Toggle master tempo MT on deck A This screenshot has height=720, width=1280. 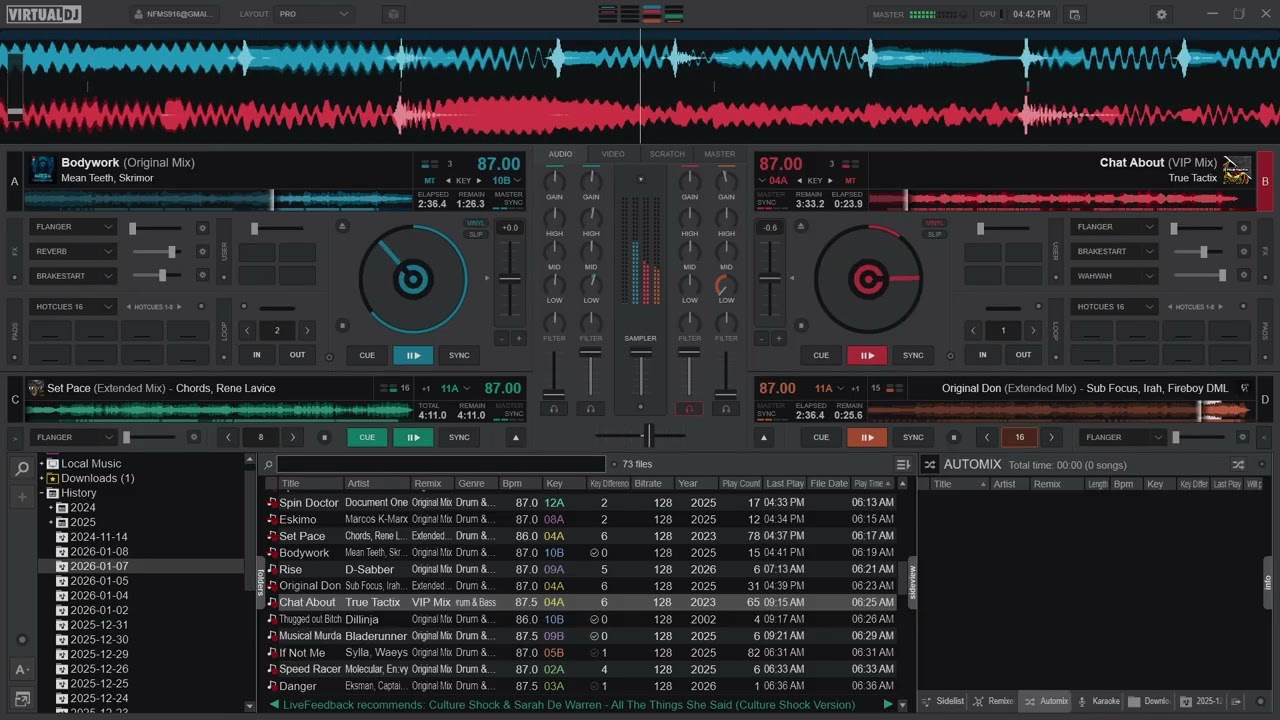tap(430, 181)
